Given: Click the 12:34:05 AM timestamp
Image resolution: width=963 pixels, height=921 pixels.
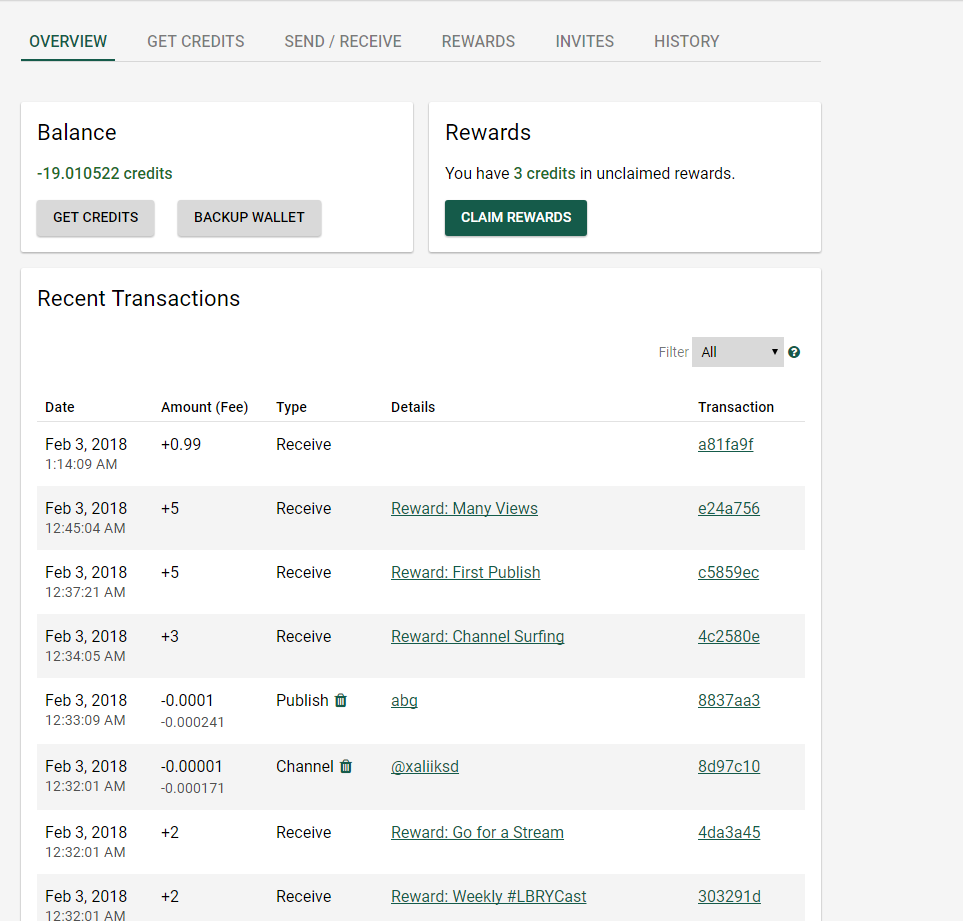Looking at the screenshot, I should pos(85,656).
